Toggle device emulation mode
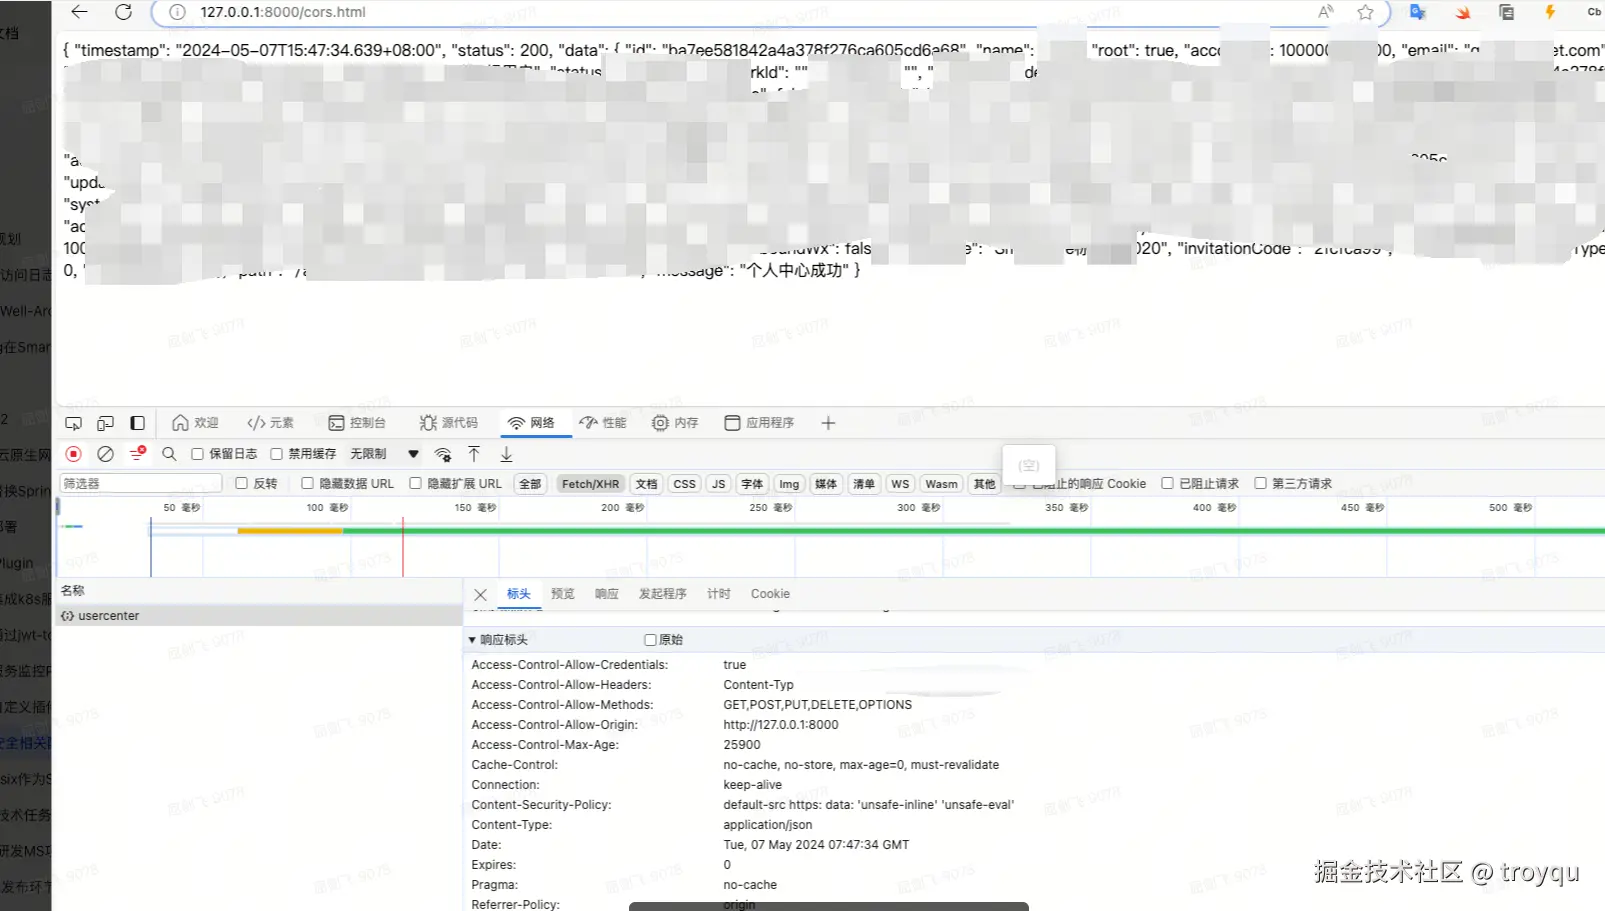This screenshot has height=911, width=1605. click(105, 423)
